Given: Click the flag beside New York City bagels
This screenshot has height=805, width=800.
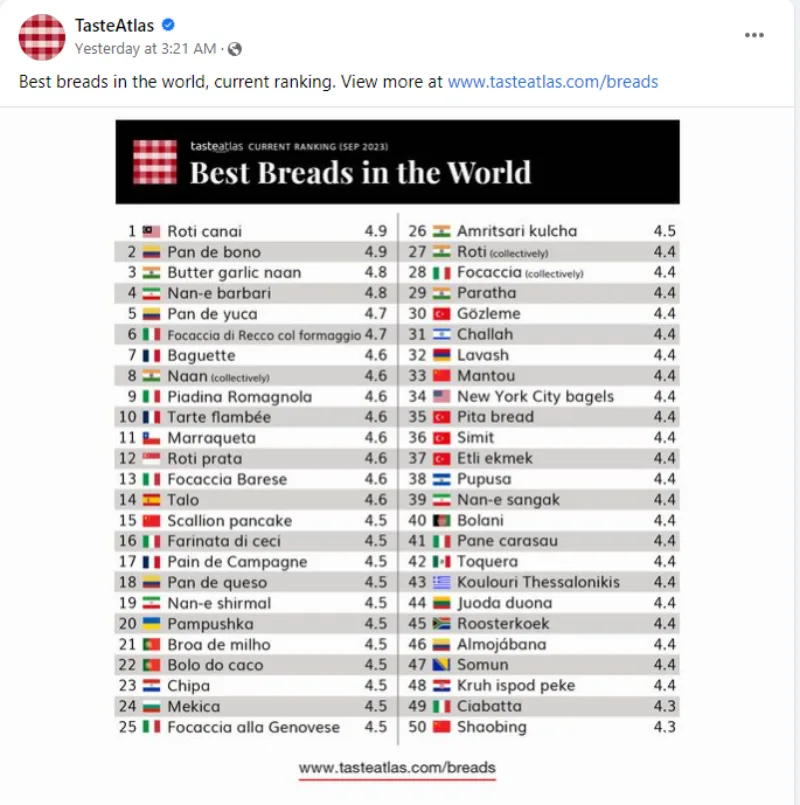Looking at the screenshot, I should 442,396.
